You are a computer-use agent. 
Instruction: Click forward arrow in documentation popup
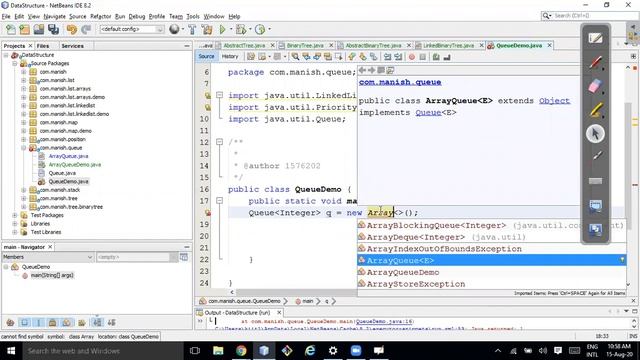[x=371, y=70]
